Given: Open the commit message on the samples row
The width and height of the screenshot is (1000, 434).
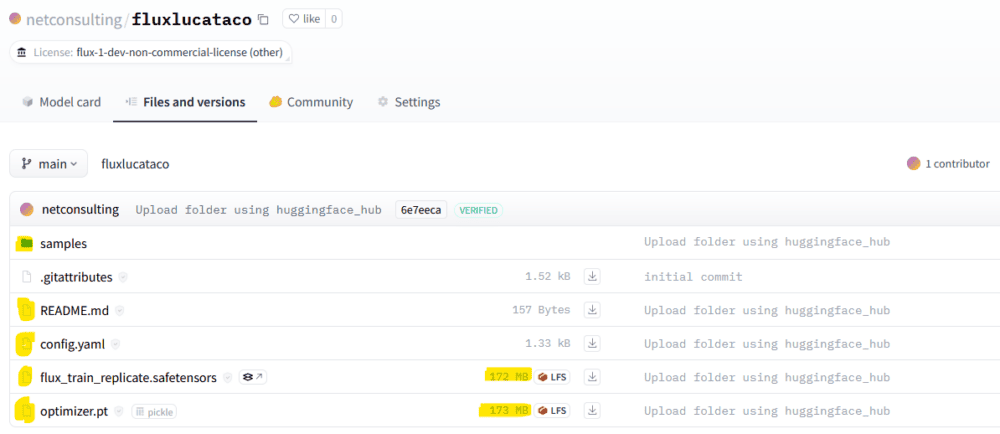Looking at the screenshot, I should pyautogui.click(x=767, y=242).
